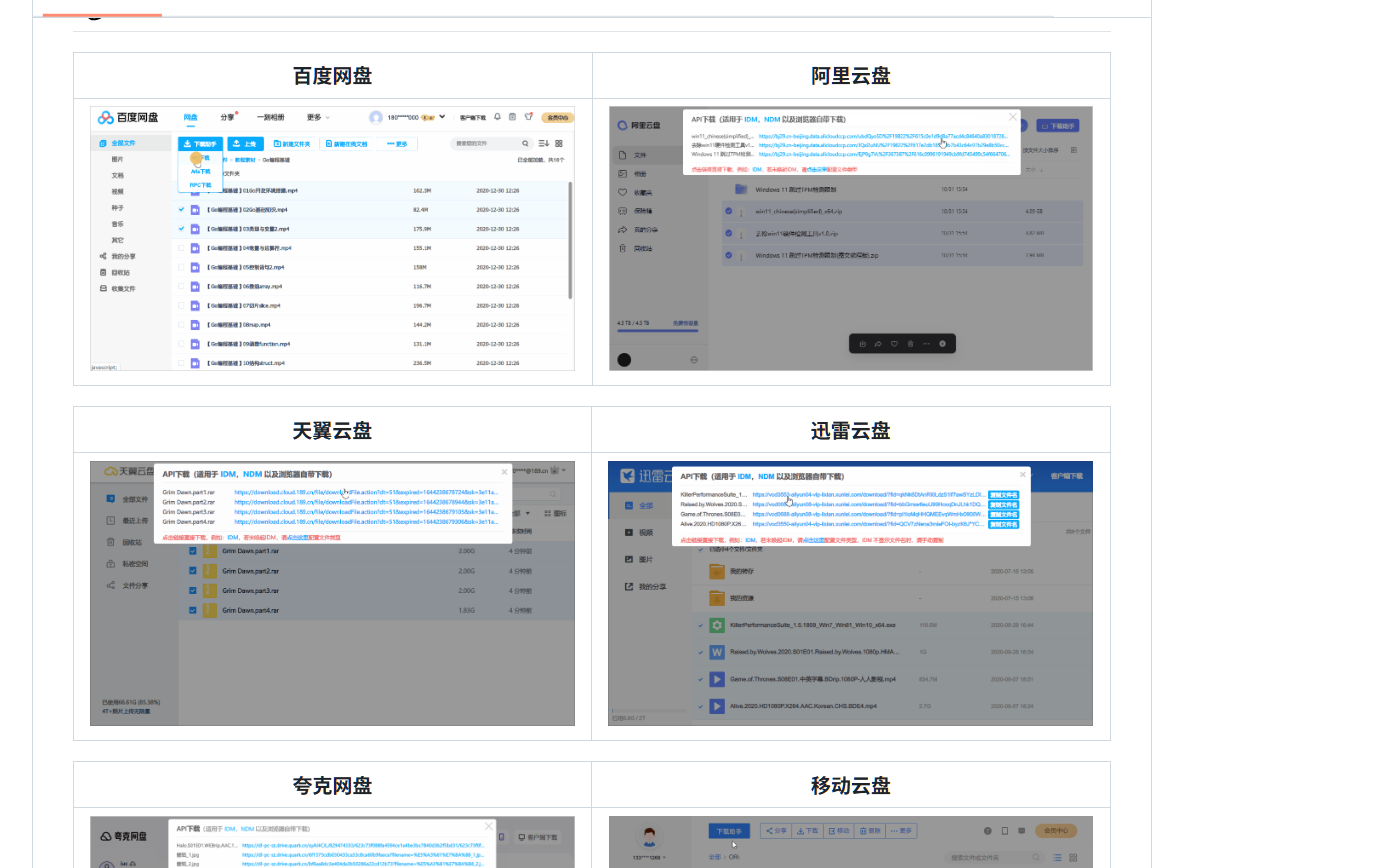1387x868 pixels.
Task: Open arrow dropdown beside Baidu username
Action: click(442, 117)
